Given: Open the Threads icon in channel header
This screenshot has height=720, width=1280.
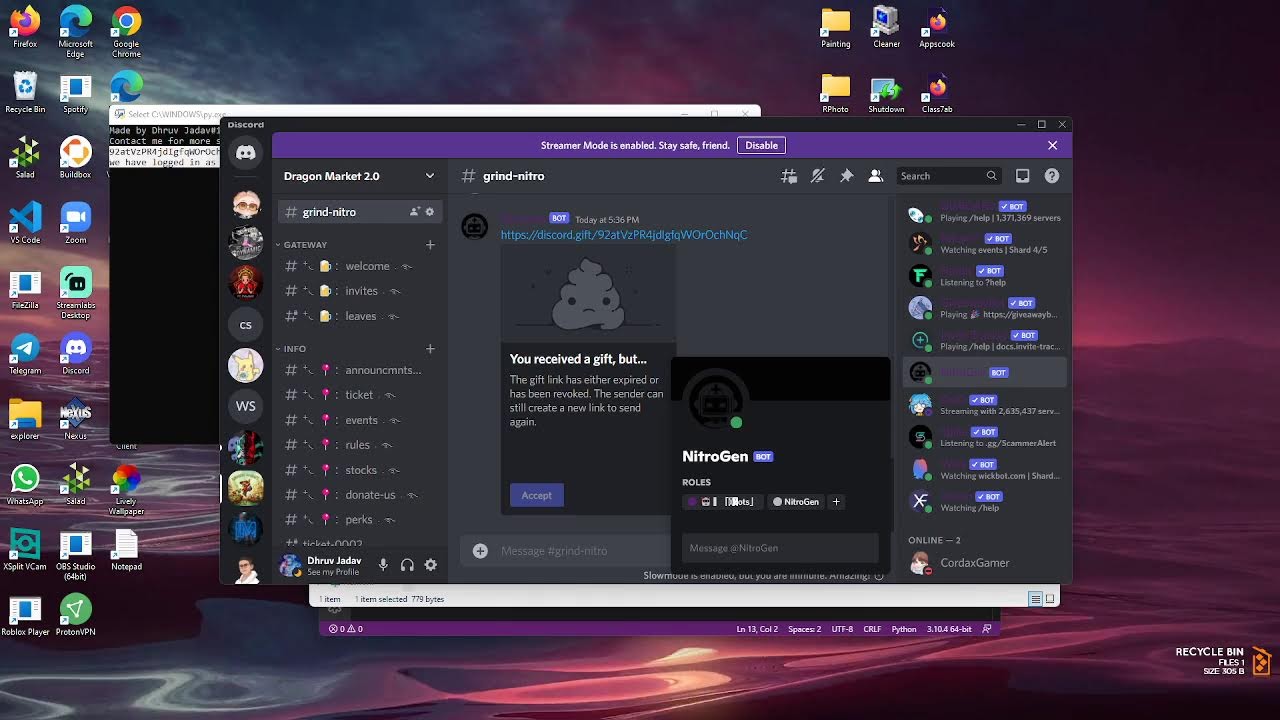Looking at the screenshot, I should point(789,176).
